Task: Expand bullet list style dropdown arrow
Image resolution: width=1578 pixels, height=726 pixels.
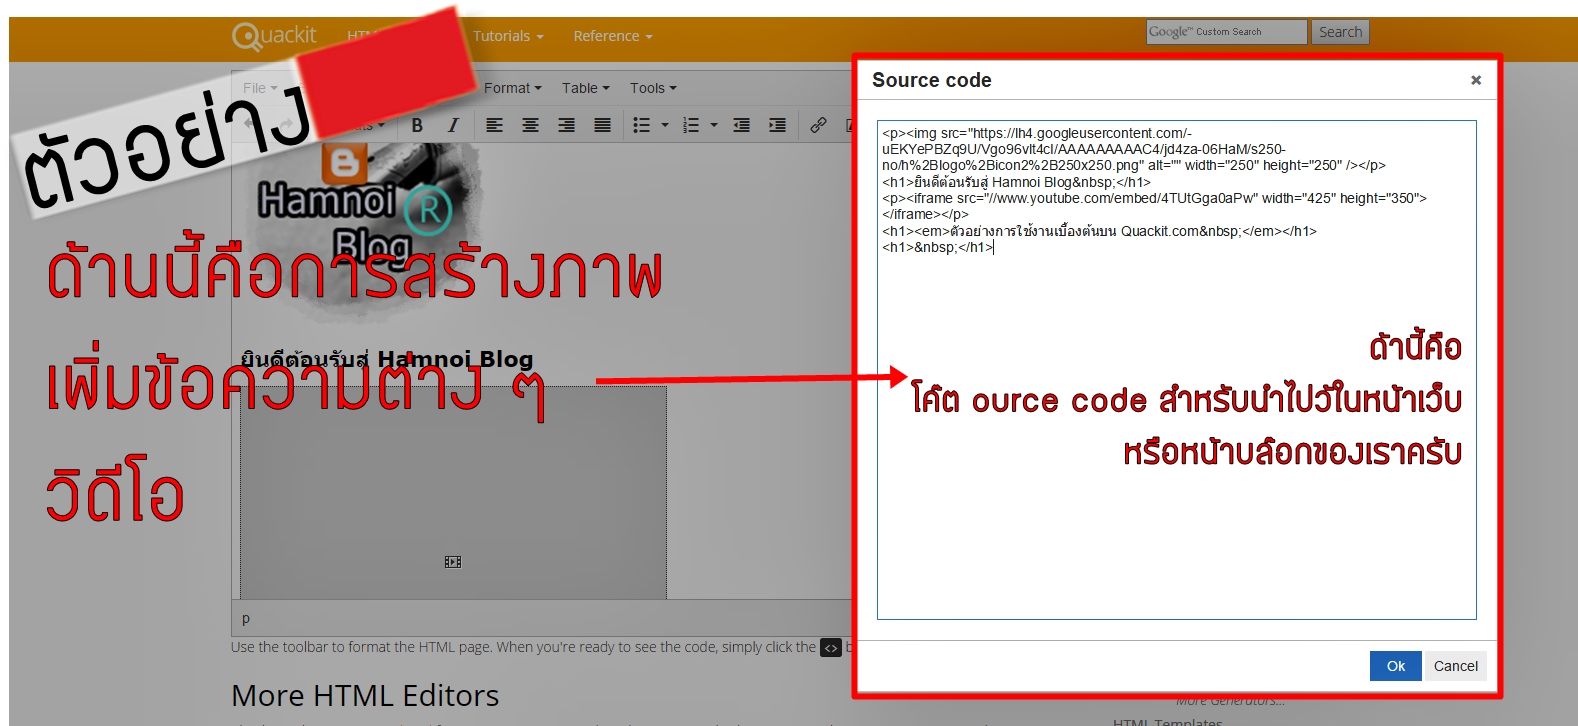Action: pos(665,125)
